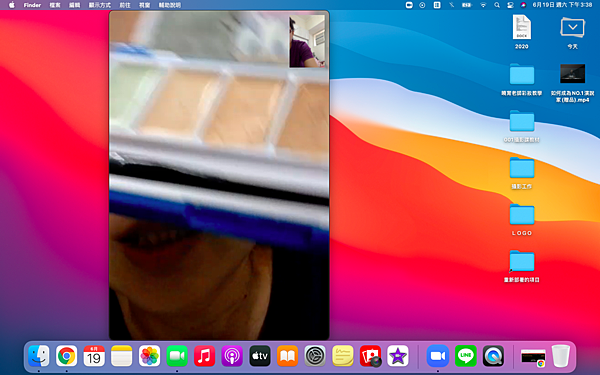Open the purple Podcasts app
Image resolution: width=600 pixels, height=375 pixels.
tap(232, 356)
